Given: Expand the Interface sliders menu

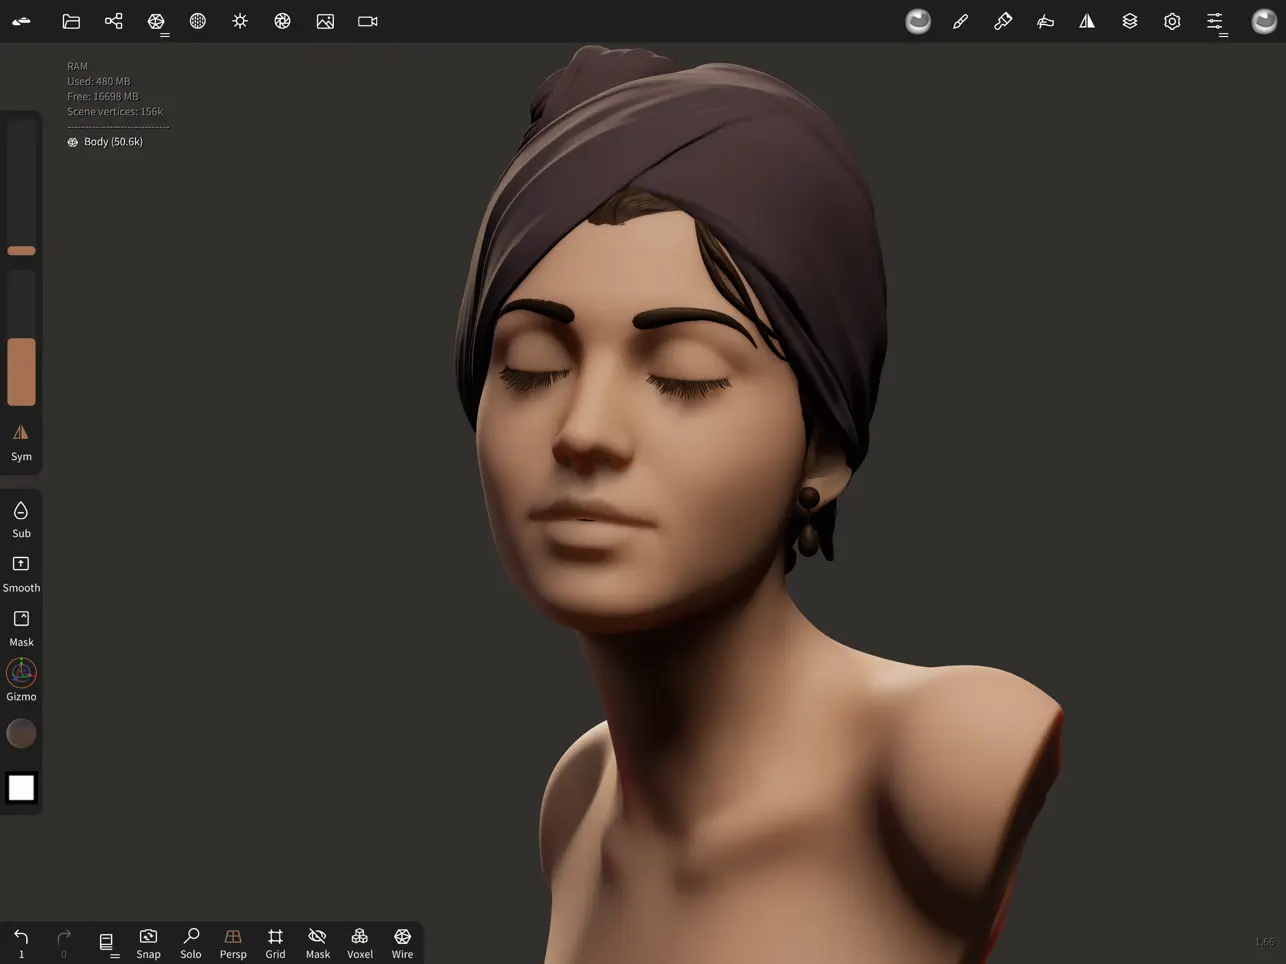Looking at the screenshot, I should [1215, 21].
